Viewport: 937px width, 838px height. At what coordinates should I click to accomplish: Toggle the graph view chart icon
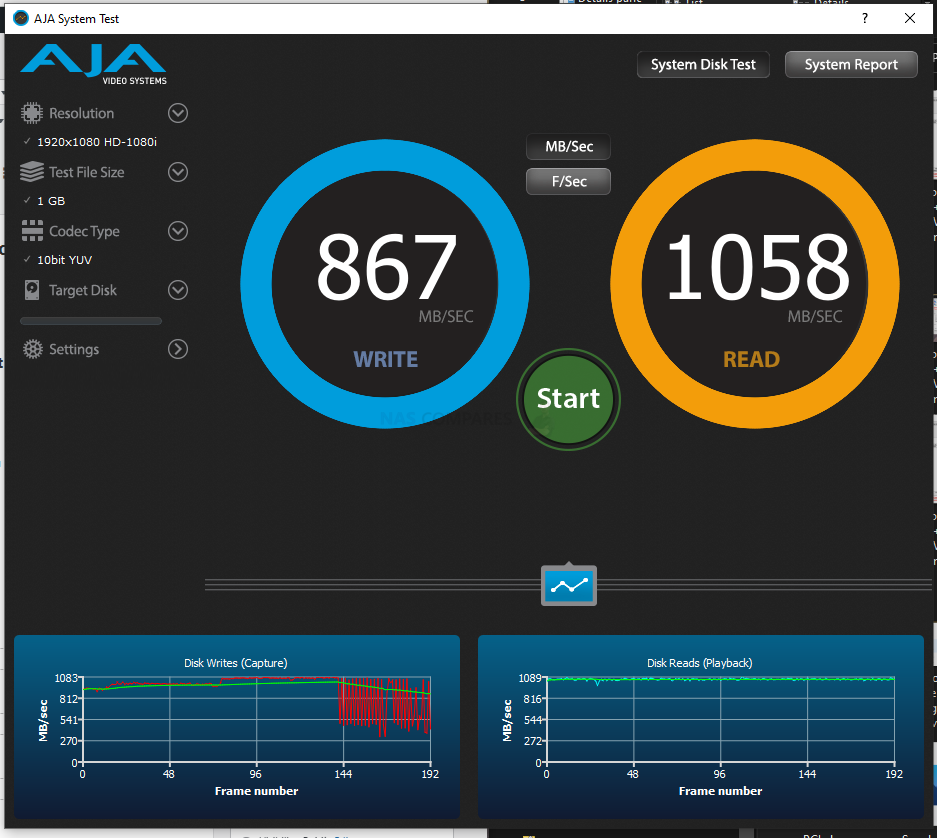coord(569,586)
